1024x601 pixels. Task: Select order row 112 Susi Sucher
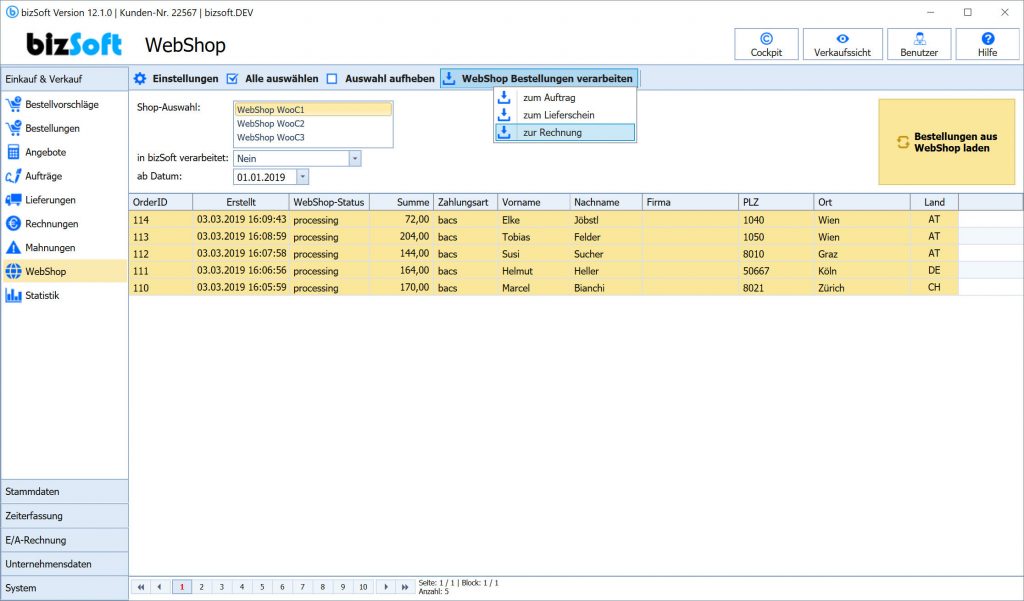(x=543, y=253)
